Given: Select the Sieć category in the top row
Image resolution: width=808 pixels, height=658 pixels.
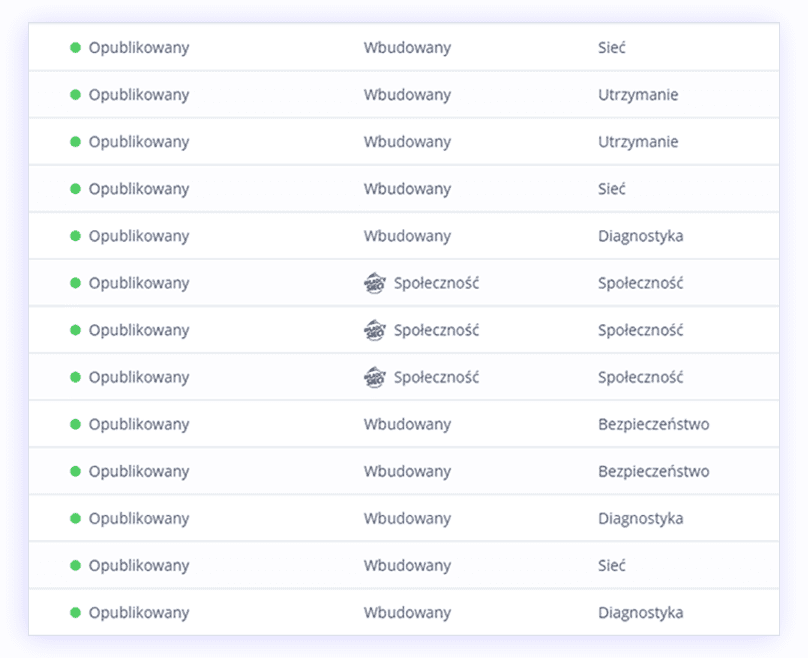Looking at the screenshot, I should click(612, 47).
